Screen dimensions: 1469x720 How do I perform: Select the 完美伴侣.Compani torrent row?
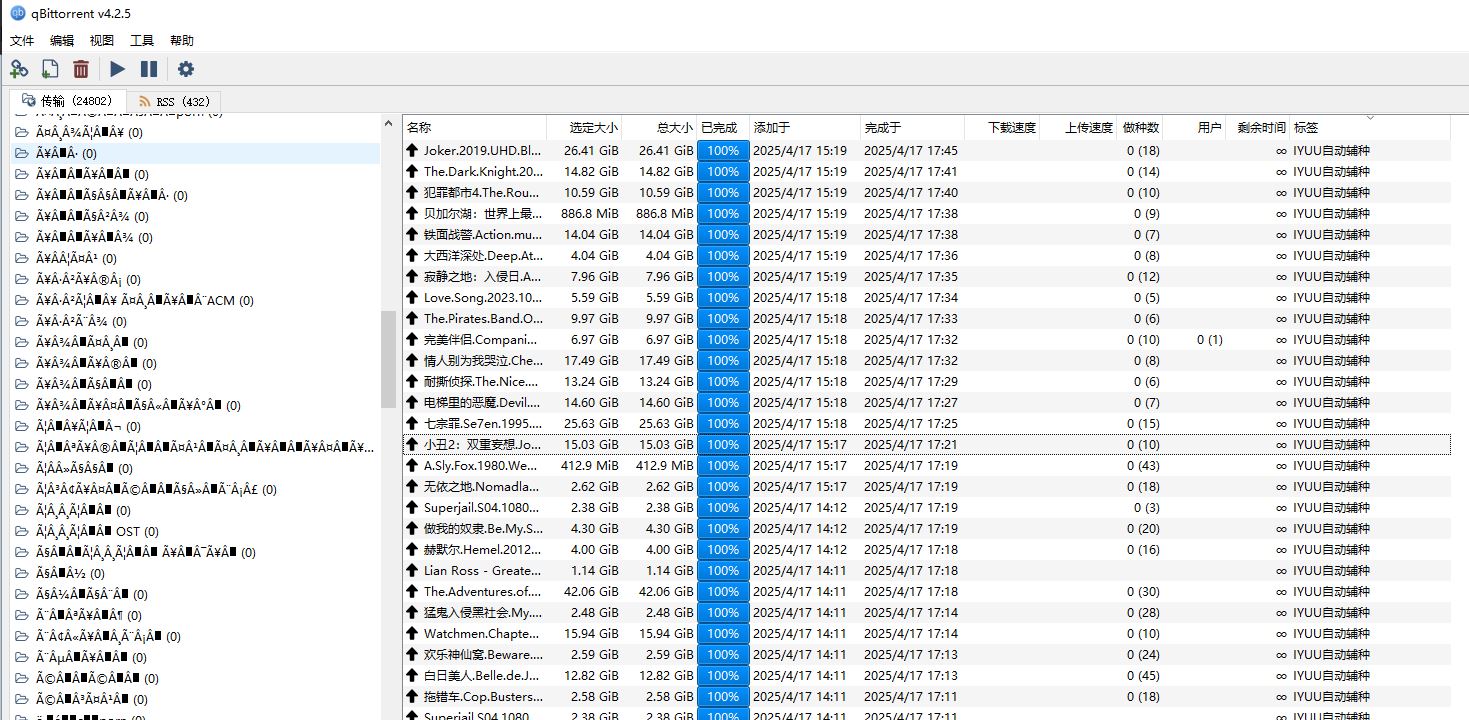pyautogui.click(x=926, y=339)
